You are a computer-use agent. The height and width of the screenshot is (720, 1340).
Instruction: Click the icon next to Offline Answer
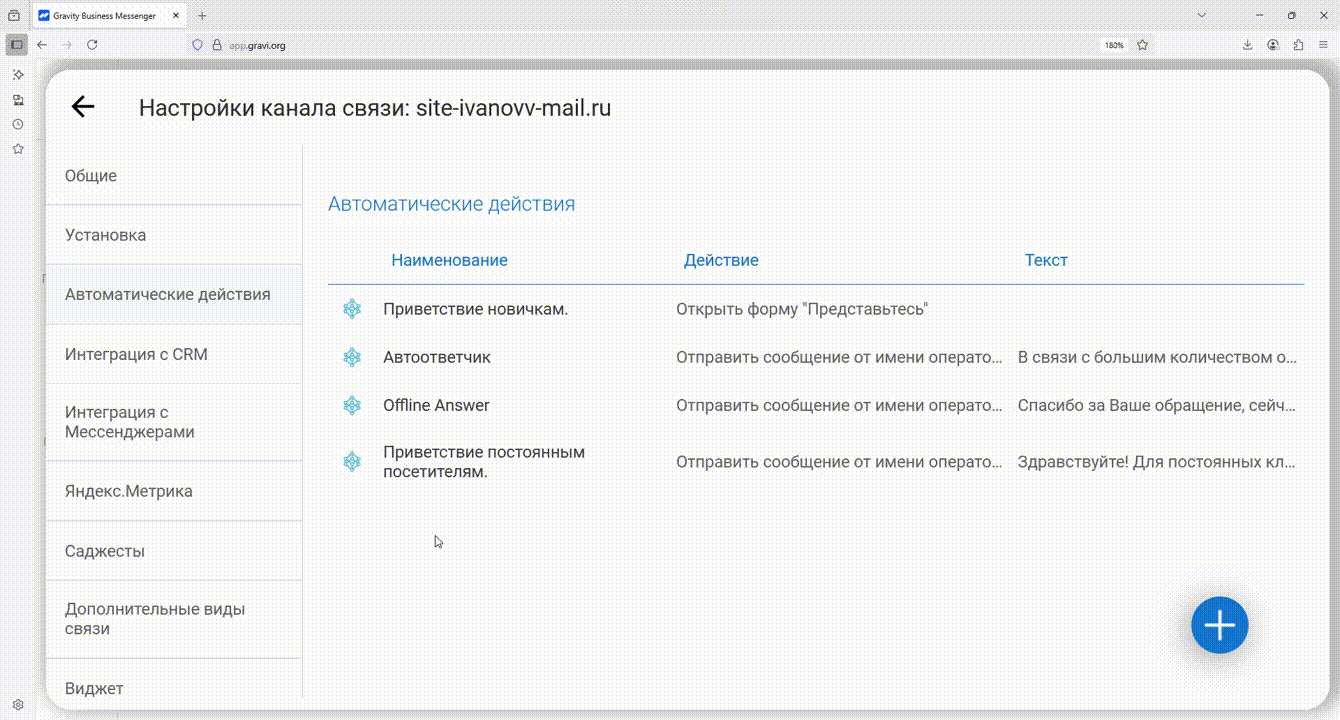pyautogui.click(x=352, y=405)
